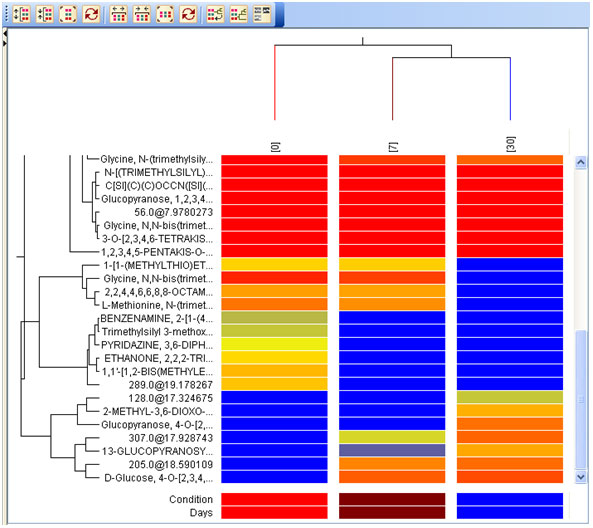Click the expand columns icon

point(118,14)
